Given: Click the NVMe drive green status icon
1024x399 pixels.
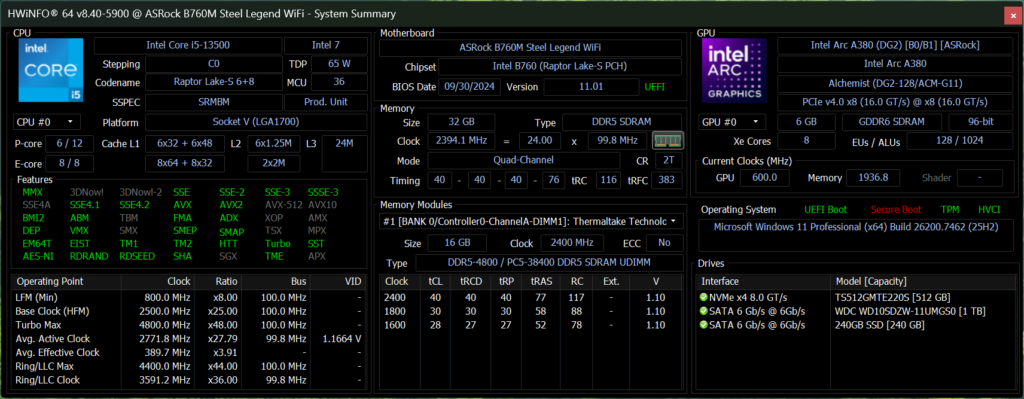Looking at the screenshot, I should pyautogui.click(x=704, y=297).
